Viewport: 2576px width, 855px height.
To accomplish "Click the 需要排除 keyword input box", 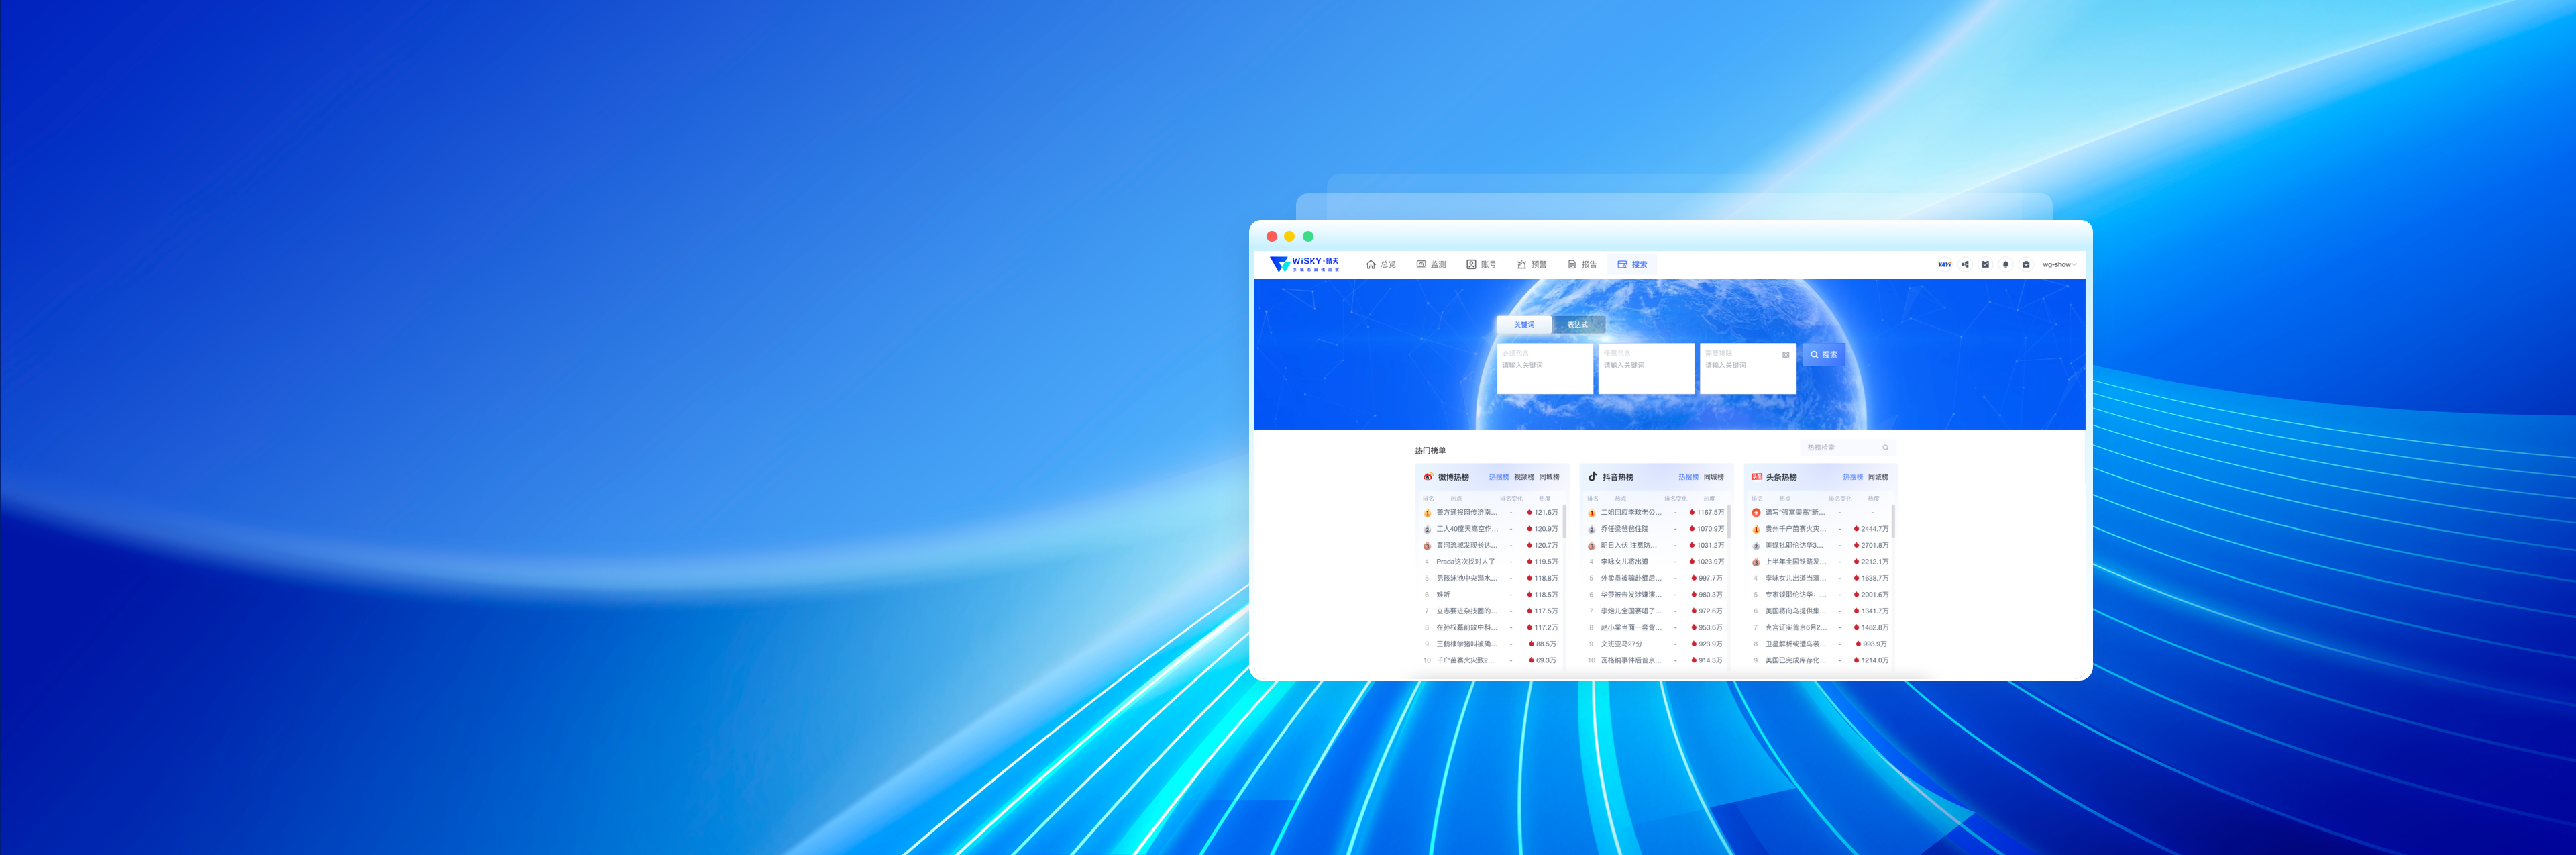I will pyautogui.click(x=1747, y=368).
